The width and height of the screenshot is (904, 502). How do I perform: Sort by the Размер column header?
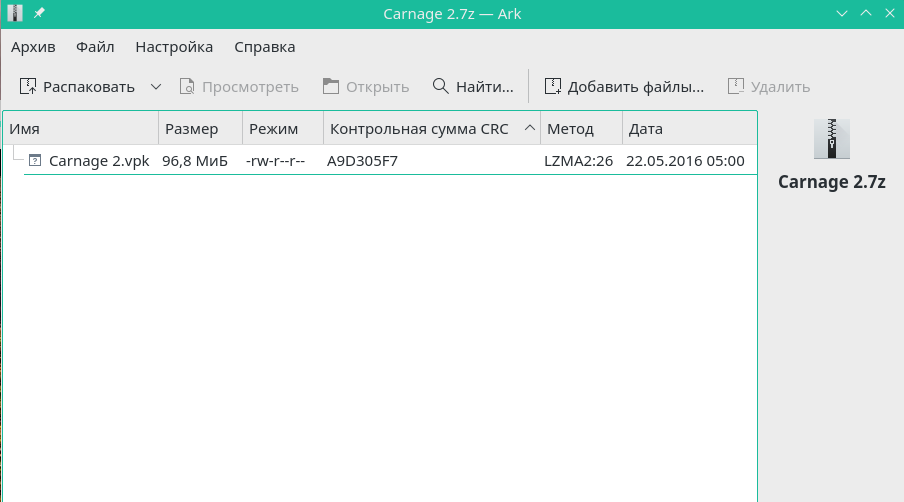coord(201,129)
